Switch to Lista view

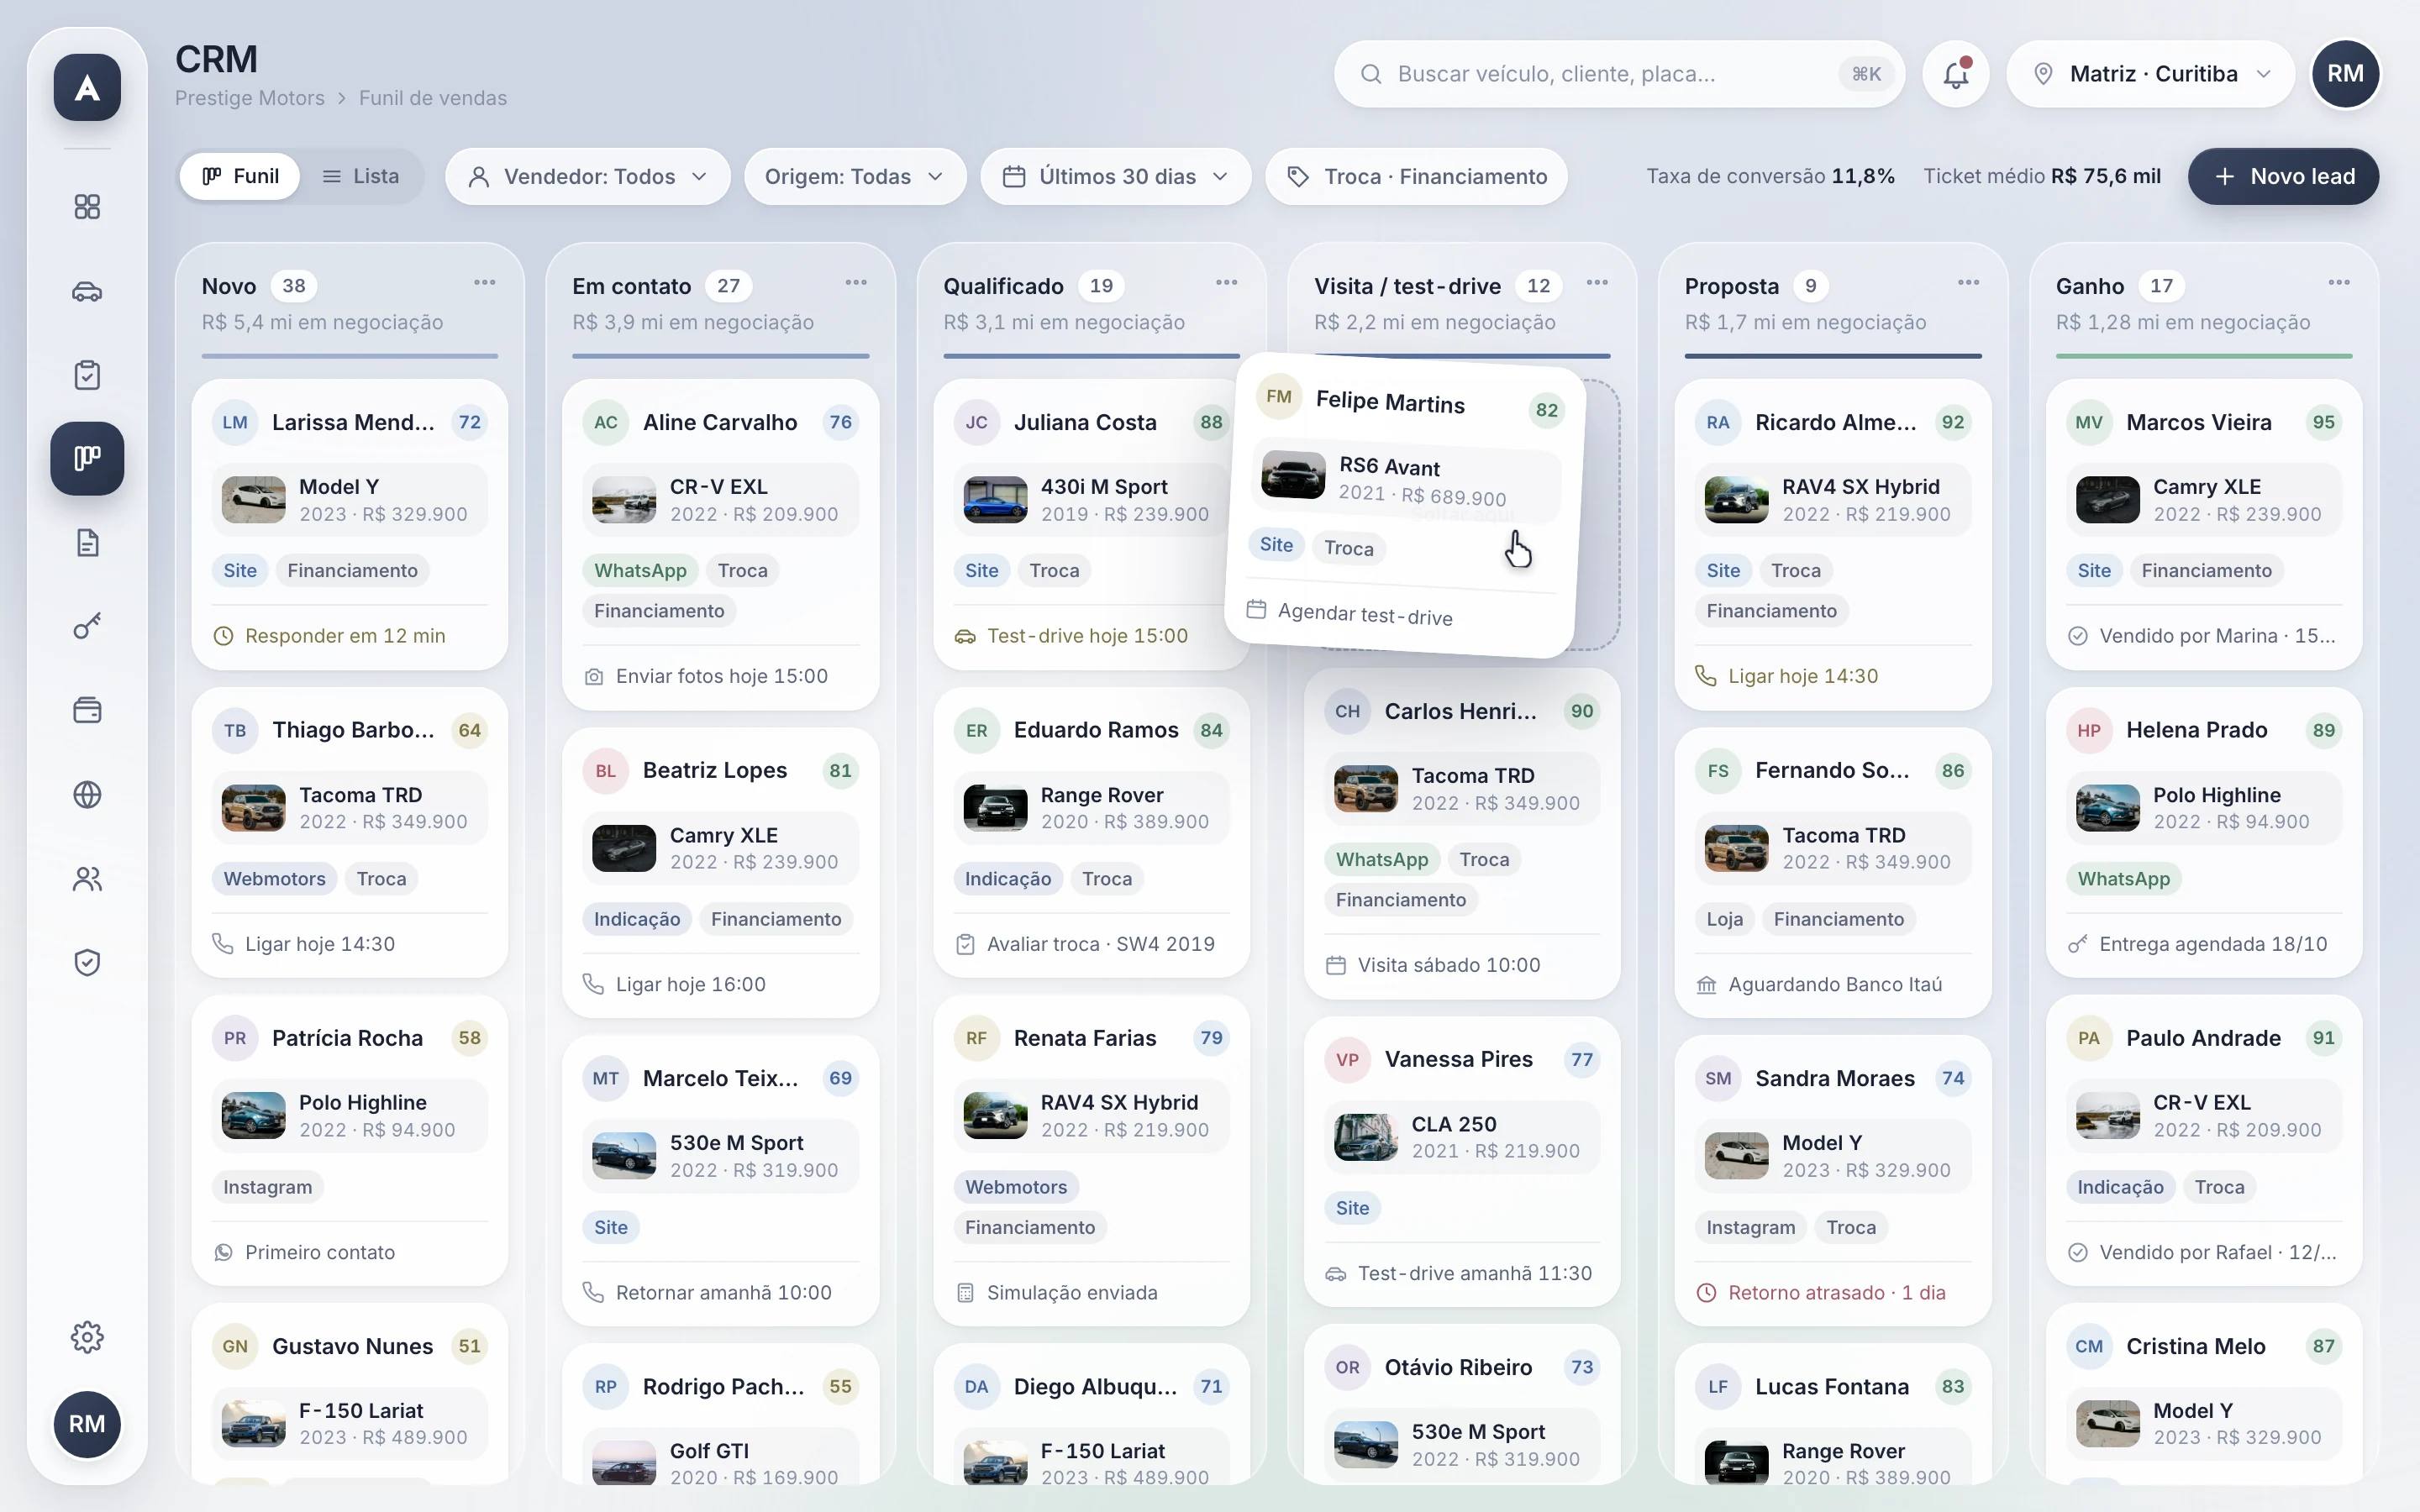[361, 176]
